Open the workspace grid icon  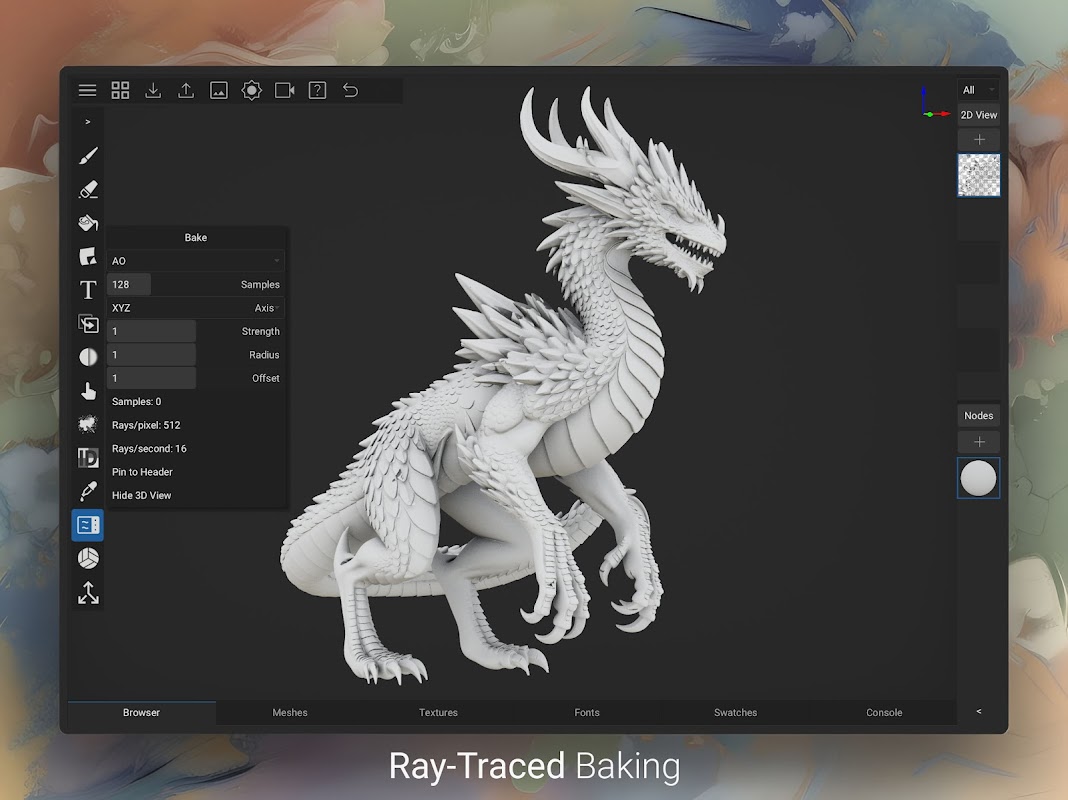click(120, 90)
